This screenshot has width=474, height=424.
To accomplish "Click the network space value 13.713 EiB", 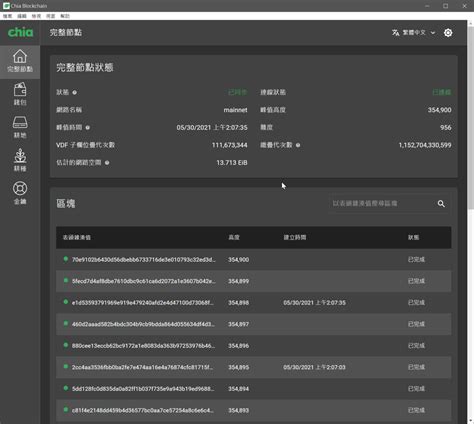I will coord(232,163).
